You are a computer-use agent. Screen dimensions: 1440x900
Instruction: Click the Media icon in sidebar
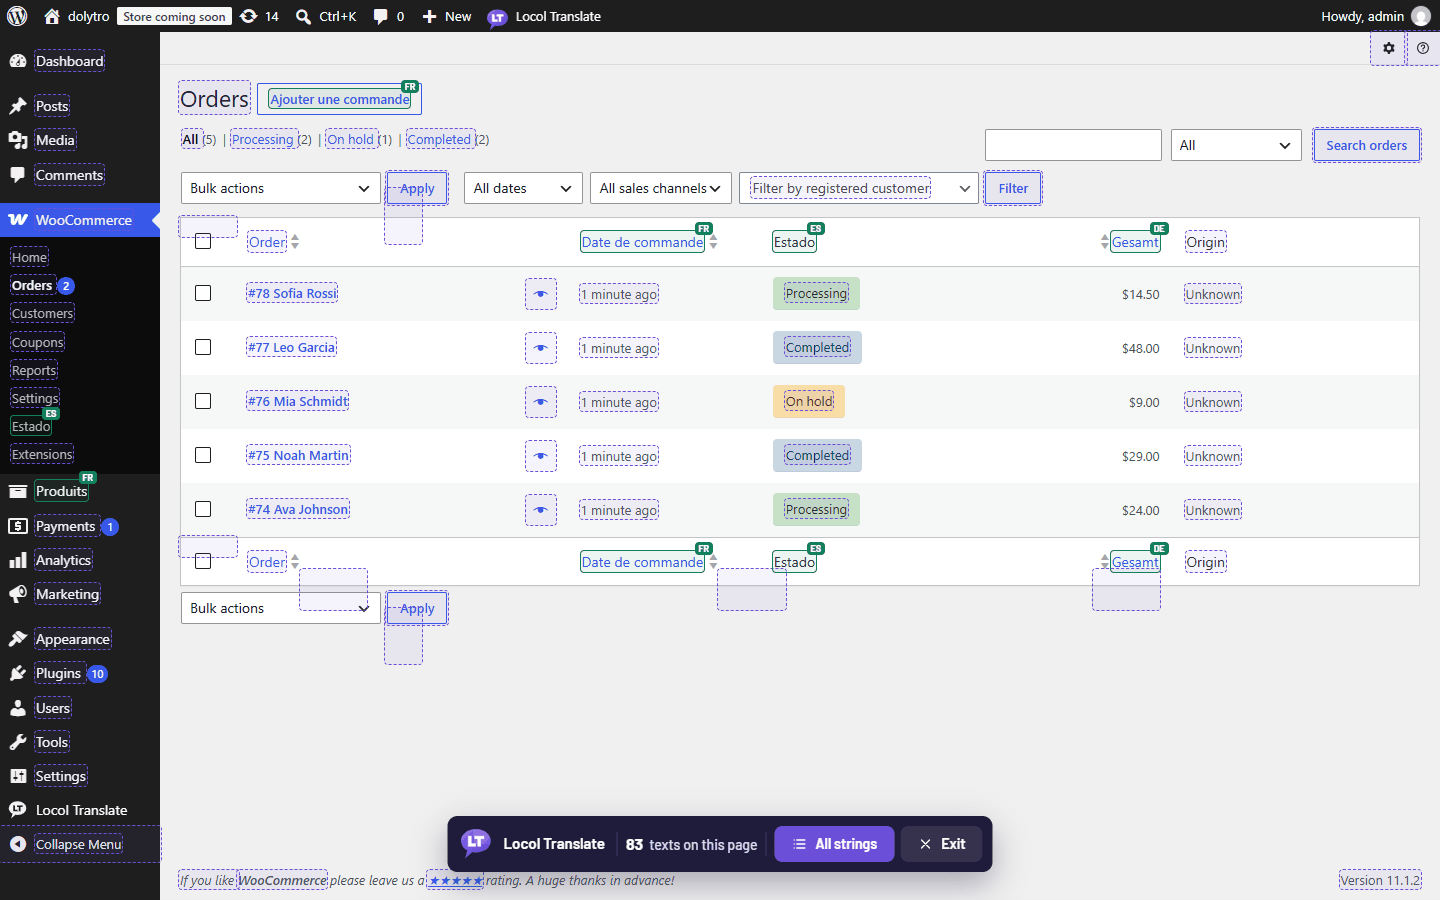(18, 140)
